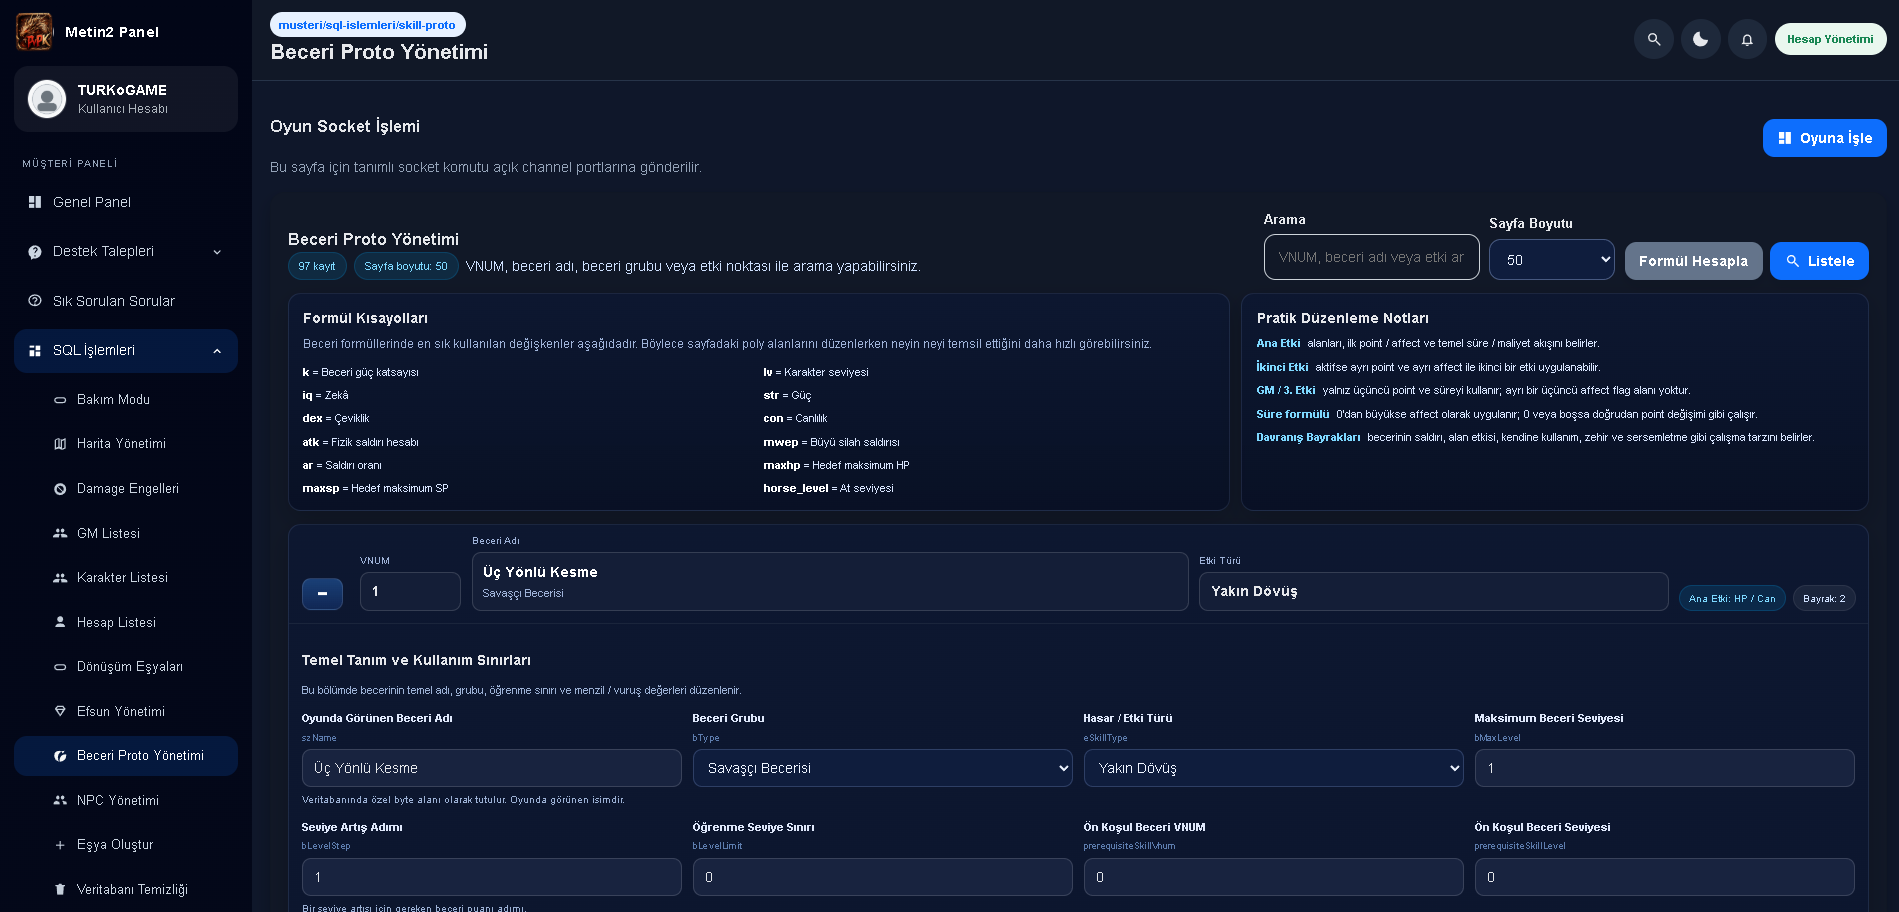Open the Hasar / Etki Türü dropdown
The image size is (1899, 912).
1273,768
